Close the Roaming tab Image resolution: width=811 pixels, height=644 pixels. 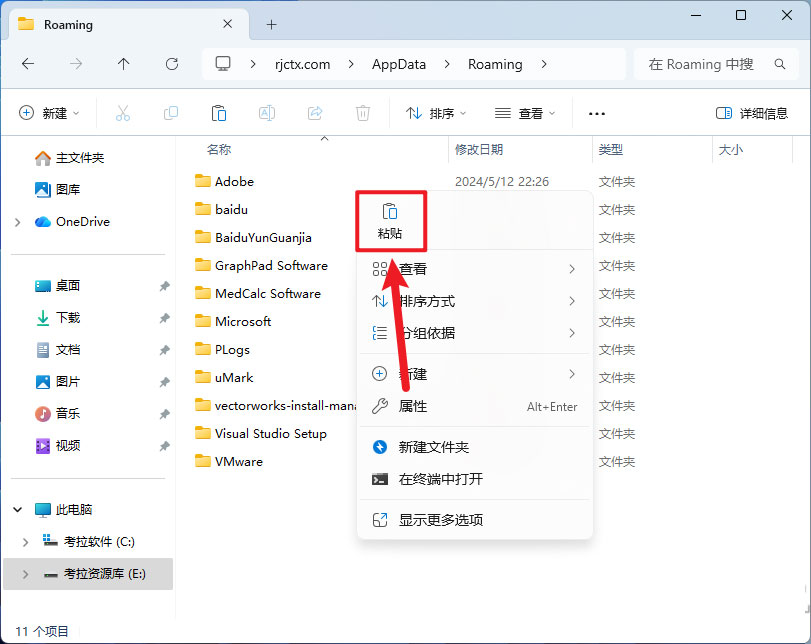click(x=228, y=24)
